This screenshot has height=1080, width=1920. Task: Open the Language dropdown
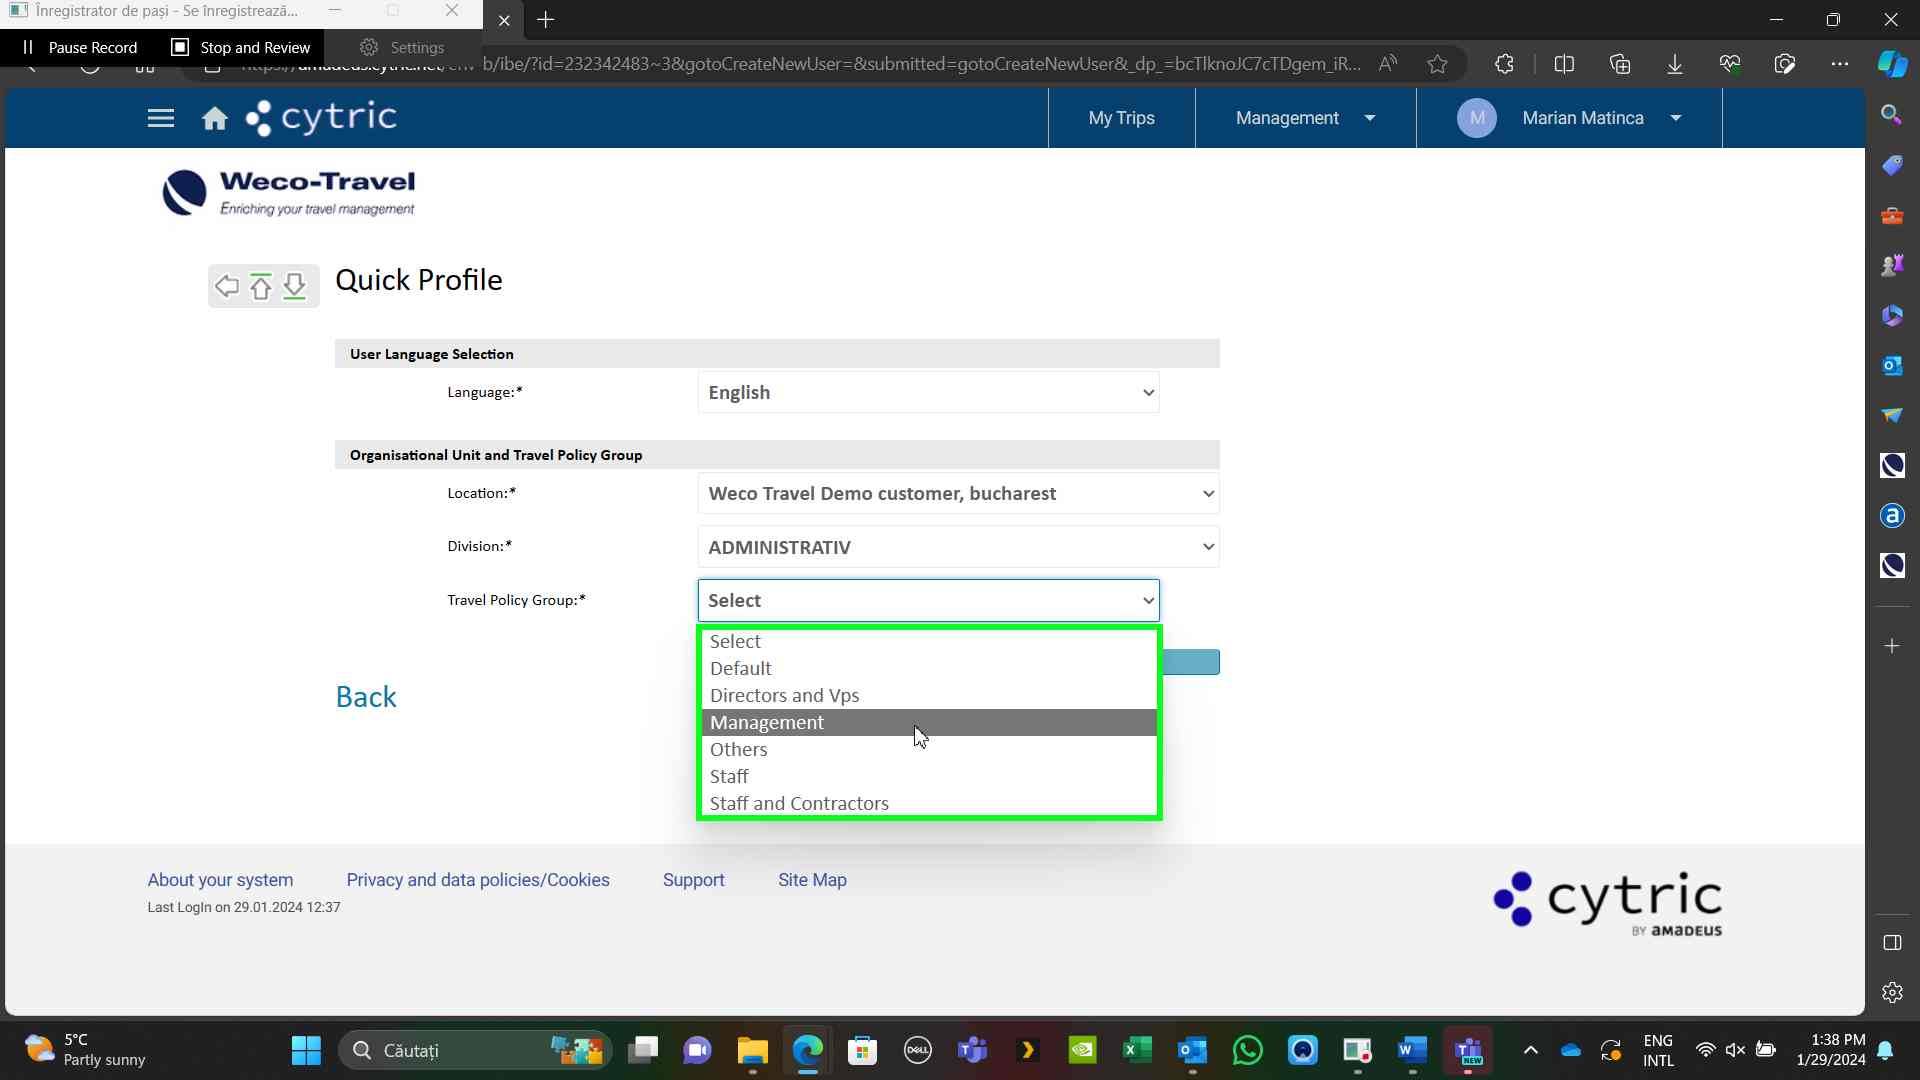click(928, 392)
